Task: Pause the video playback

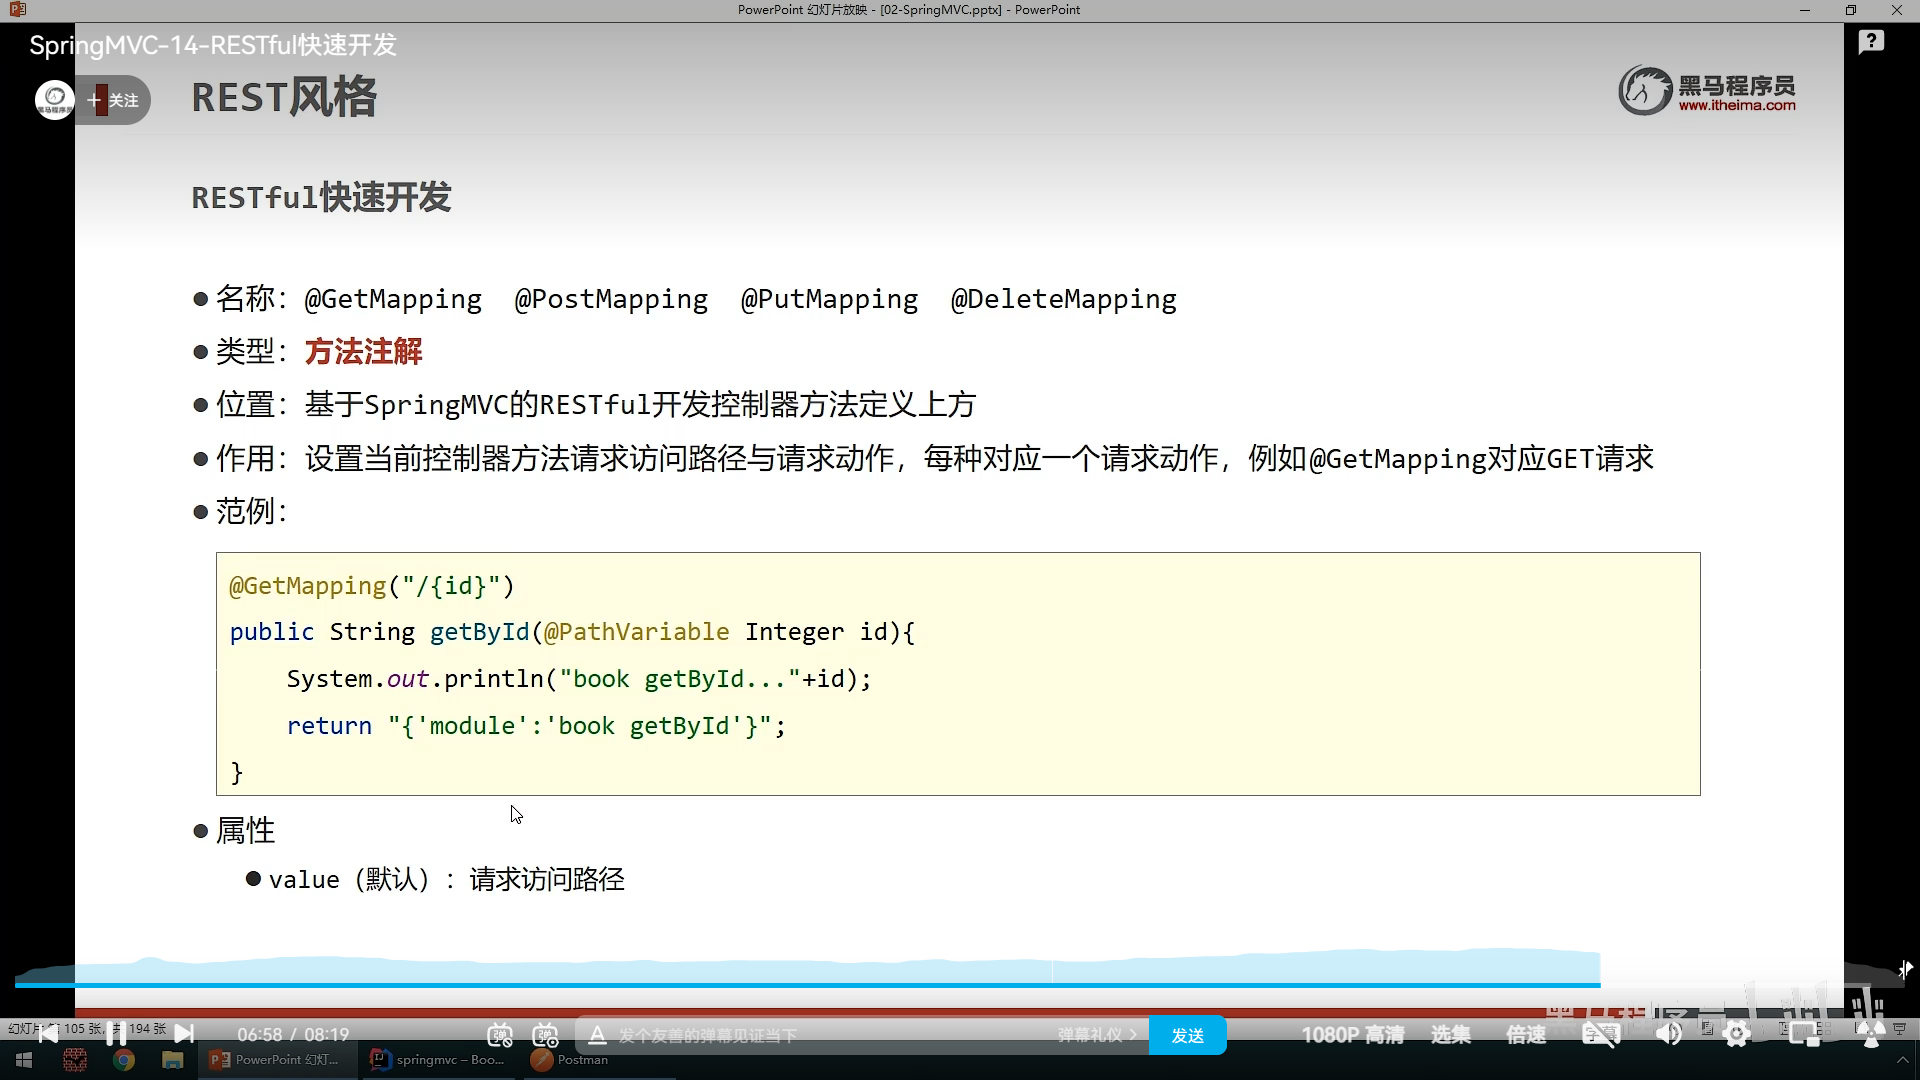Action: click(116, 1034)
